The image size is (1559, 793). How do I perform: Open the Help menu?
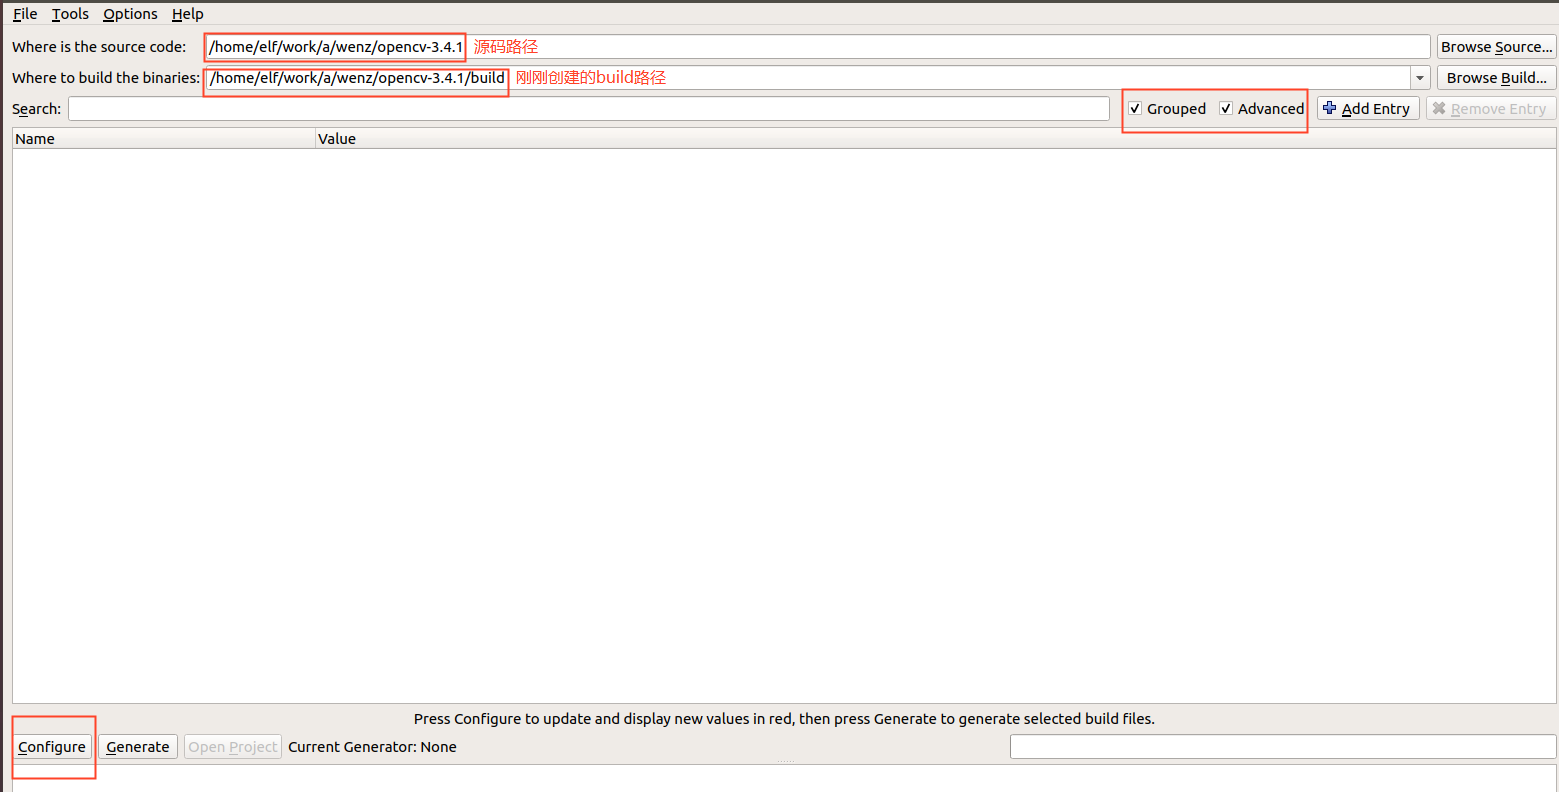coord(187,14)
